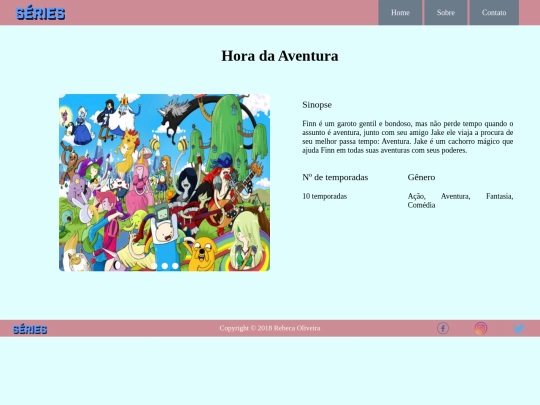Click the SÉRIES logo in the footer
The height and width of the screenshot is (405, 540).
click(30, 329)
